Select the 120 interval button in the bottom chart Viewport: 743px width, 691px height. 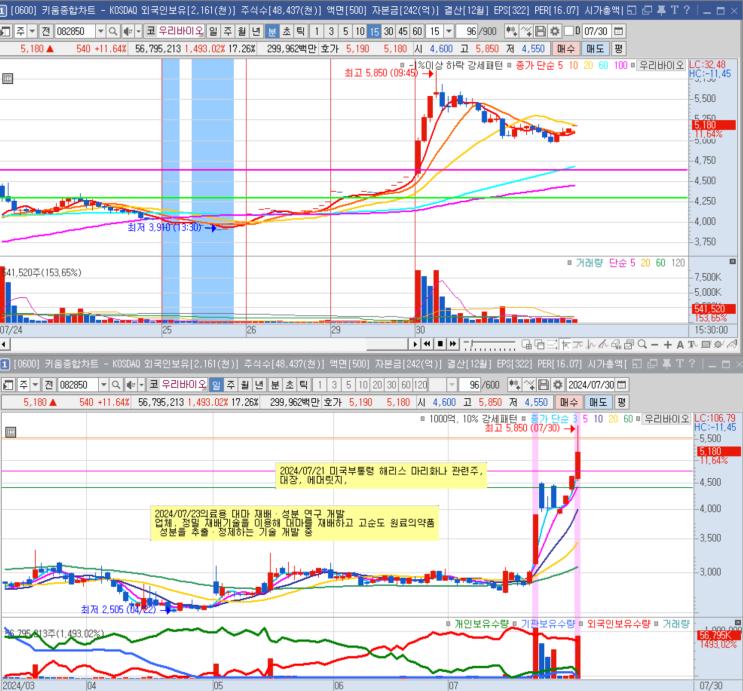click(420, 384)
